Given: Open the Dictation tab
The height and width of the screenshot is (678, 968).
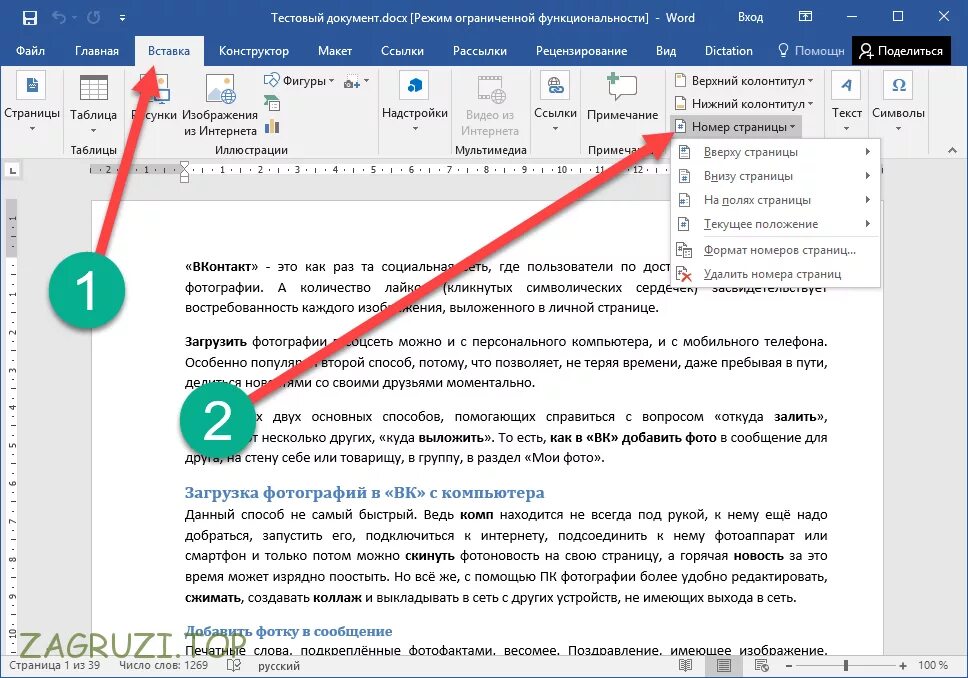Looking at the screenshot, I should point(728,51).
